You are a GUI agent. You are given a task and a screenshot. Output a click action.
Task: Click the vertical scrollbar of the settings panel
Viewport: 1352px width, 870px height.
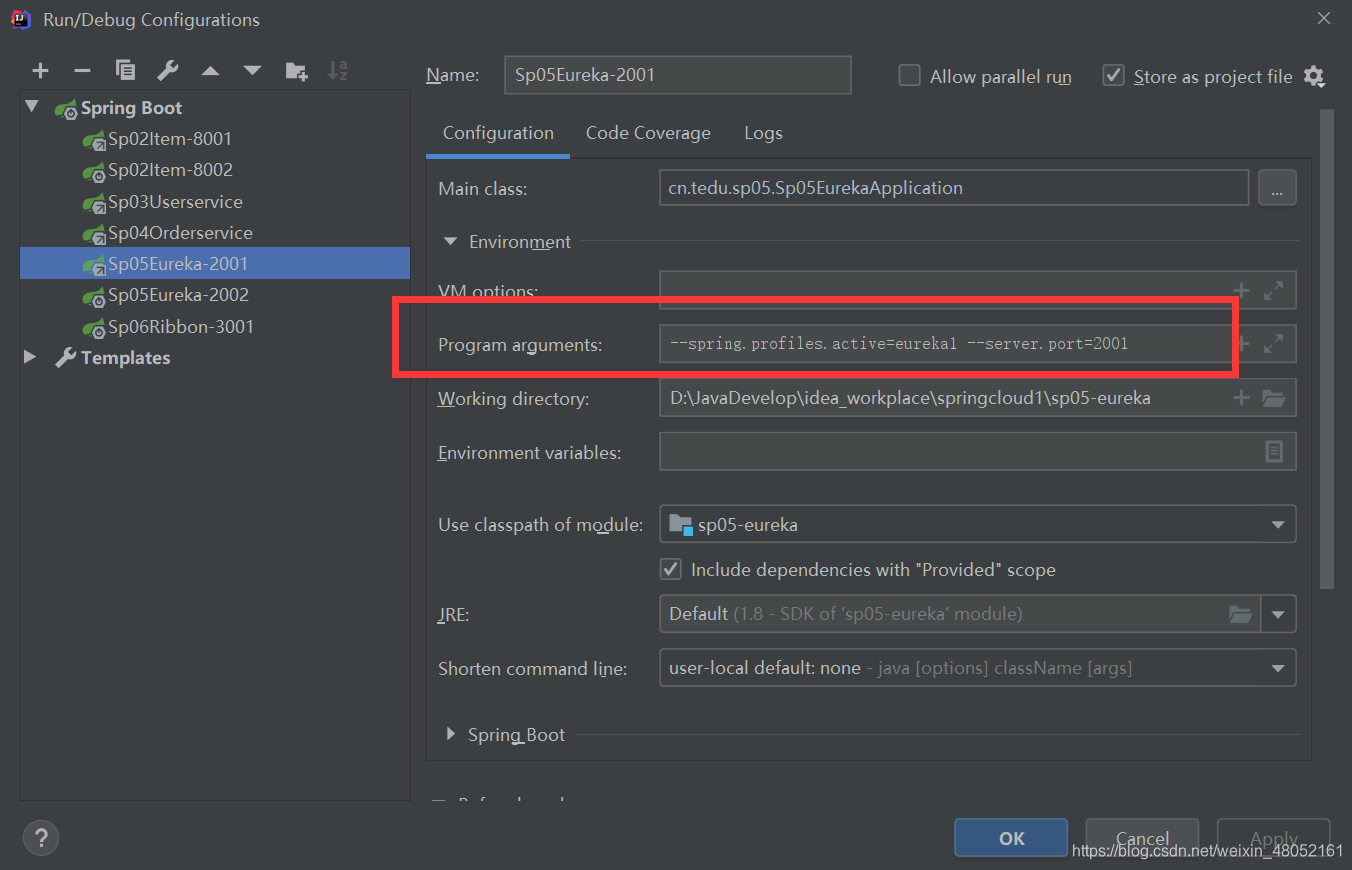point(1326,349)
